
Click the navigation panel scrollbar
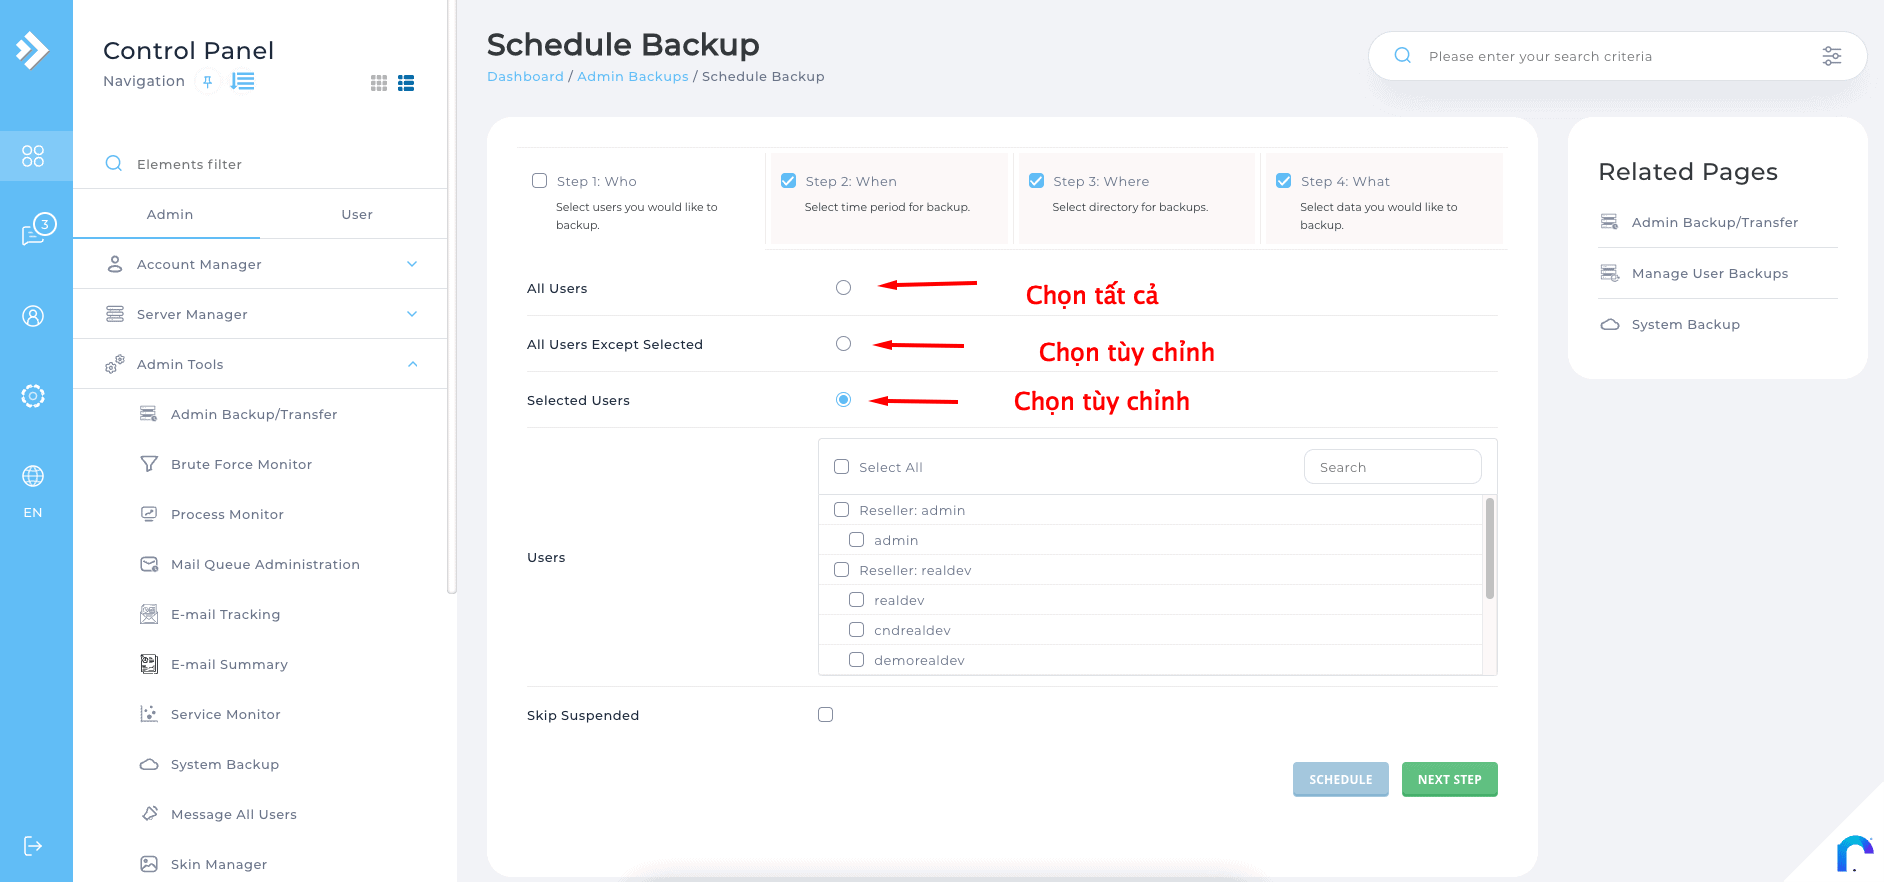(x=452, y=297)
